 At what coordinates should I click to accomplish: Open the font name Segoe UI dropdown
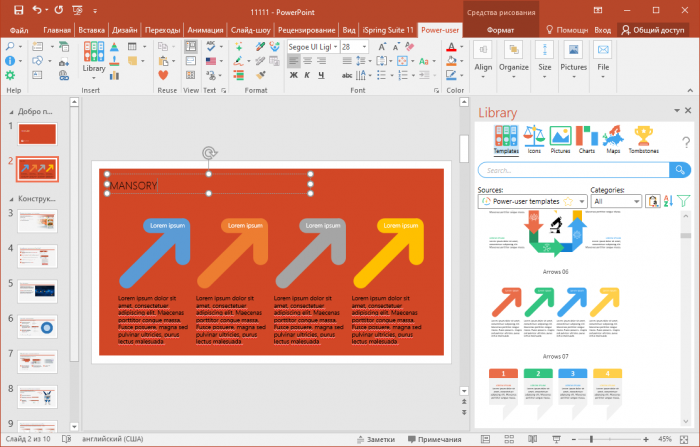tap(334, 47)
